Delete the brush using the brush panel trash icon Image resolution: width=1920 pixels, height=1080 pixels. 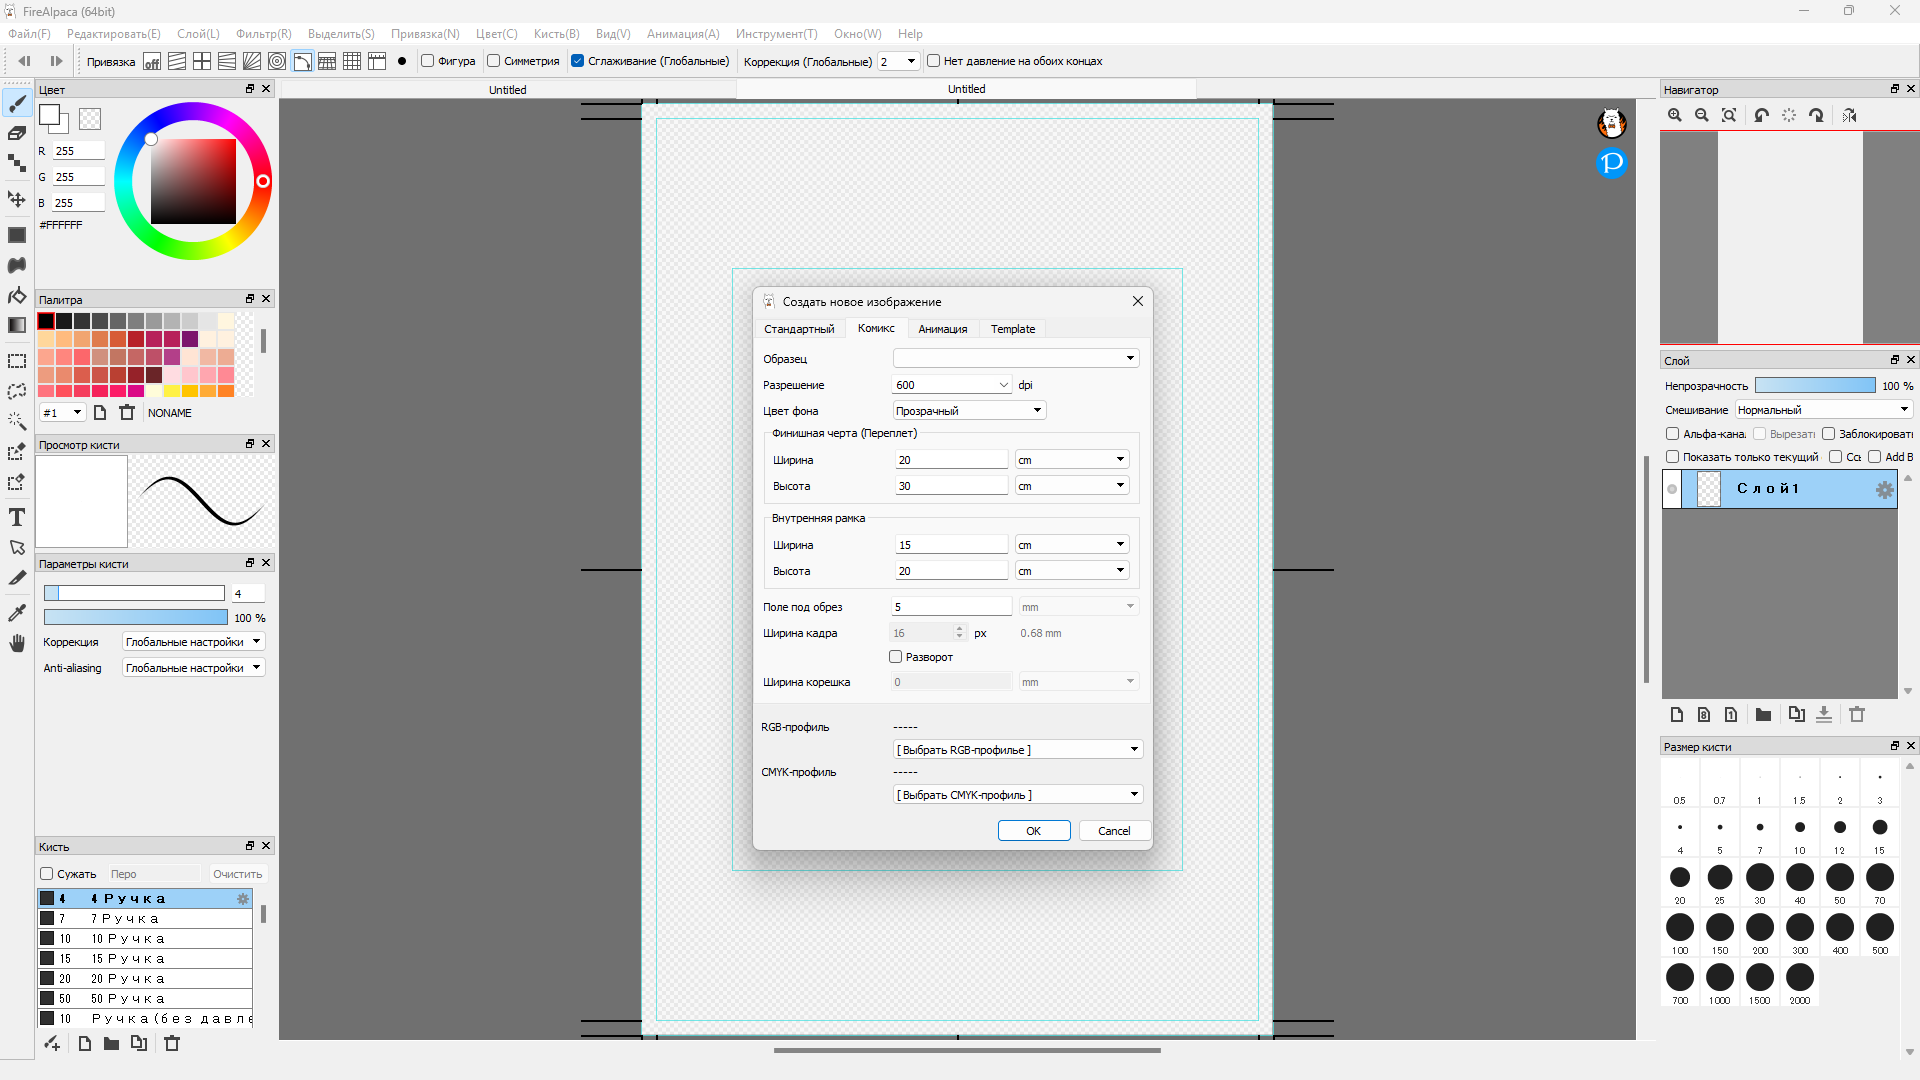(x=172, y=1043)
